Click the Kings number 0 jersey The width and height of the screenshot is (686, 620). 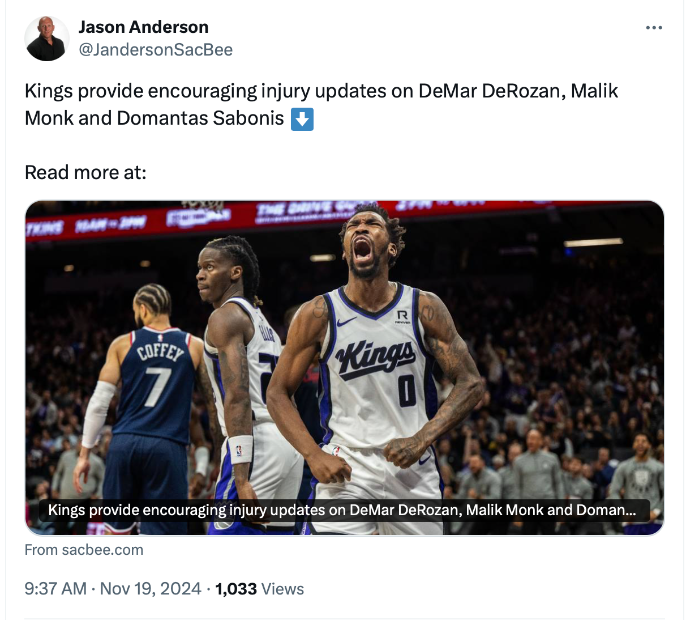(x=376, y=365)
